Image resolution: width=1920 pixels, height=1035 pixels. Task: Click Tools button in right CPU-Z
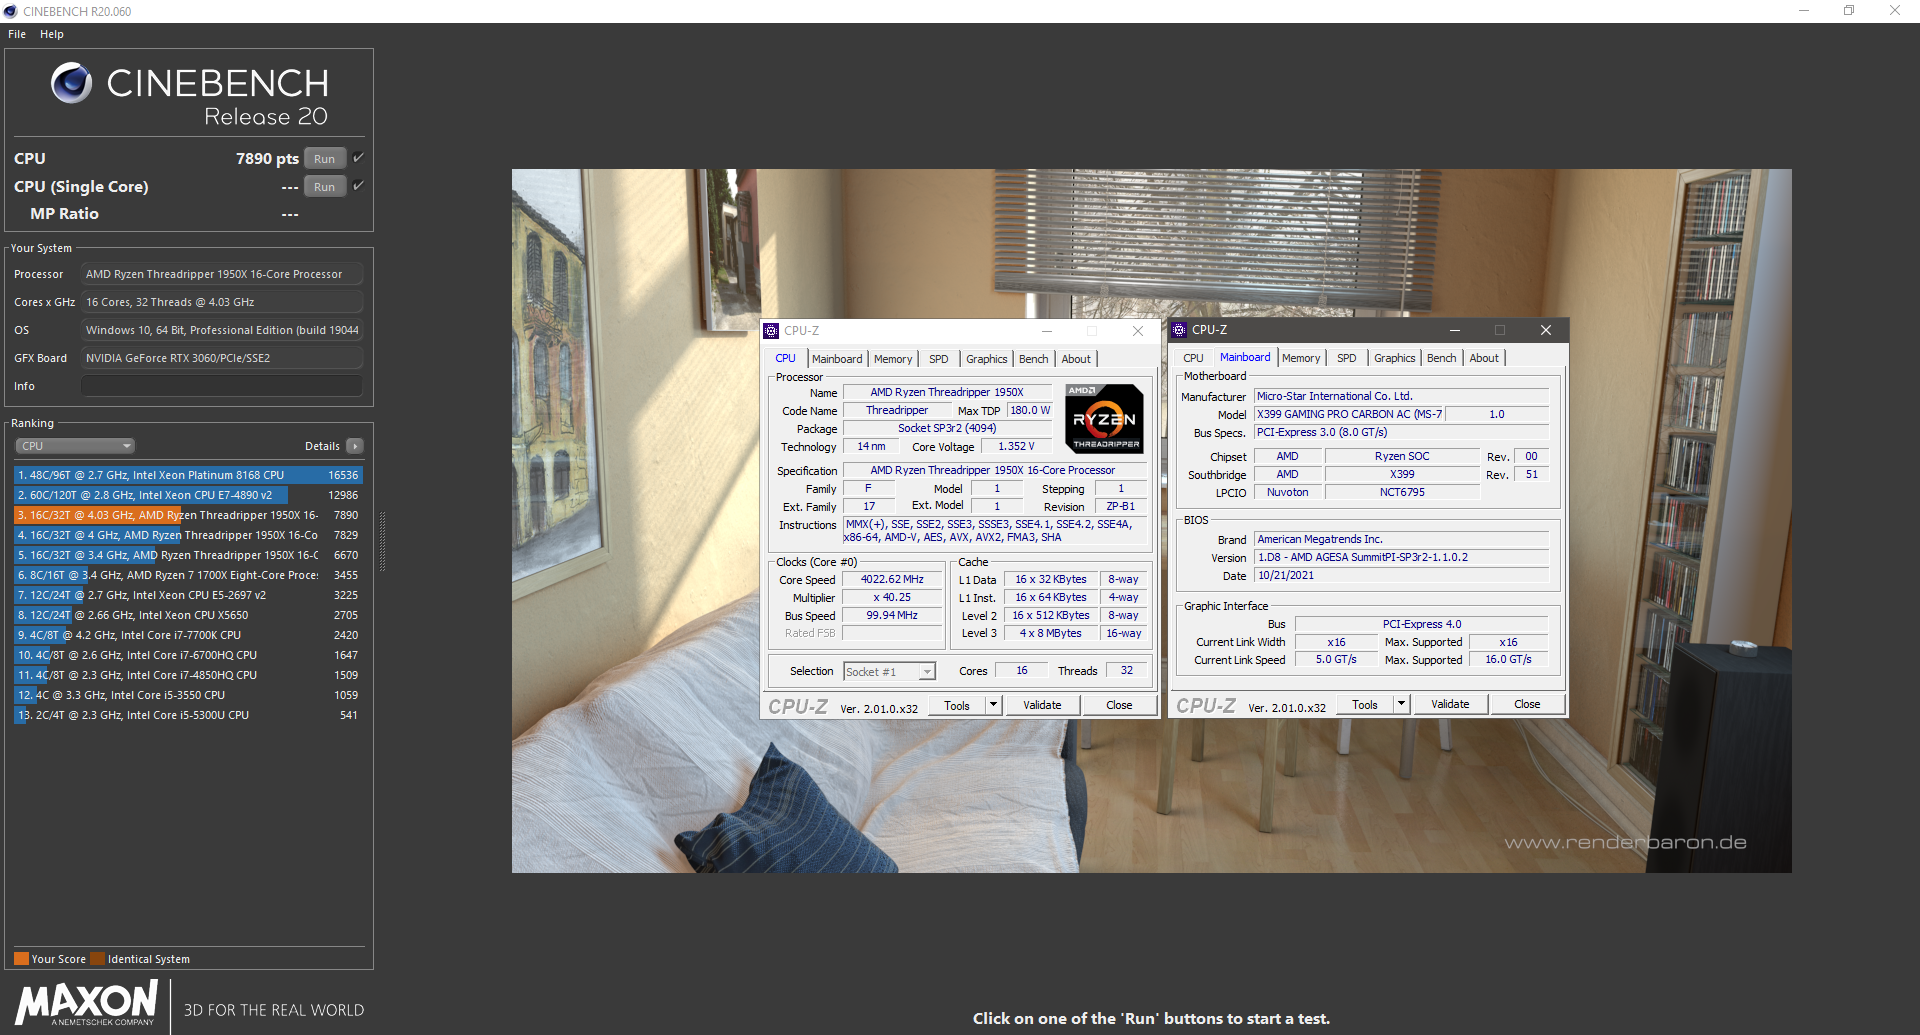click(1365, 704)
